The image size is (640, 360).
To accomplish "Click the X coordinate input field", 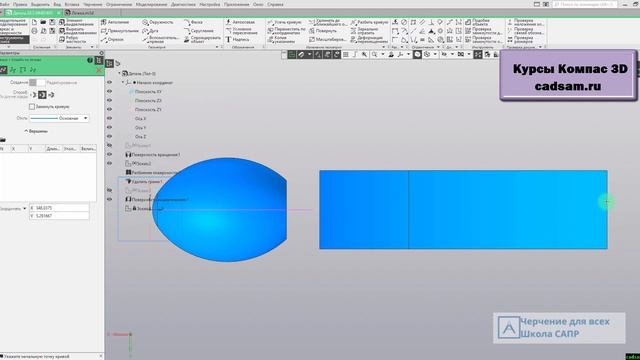I will (x=59, y=208).
